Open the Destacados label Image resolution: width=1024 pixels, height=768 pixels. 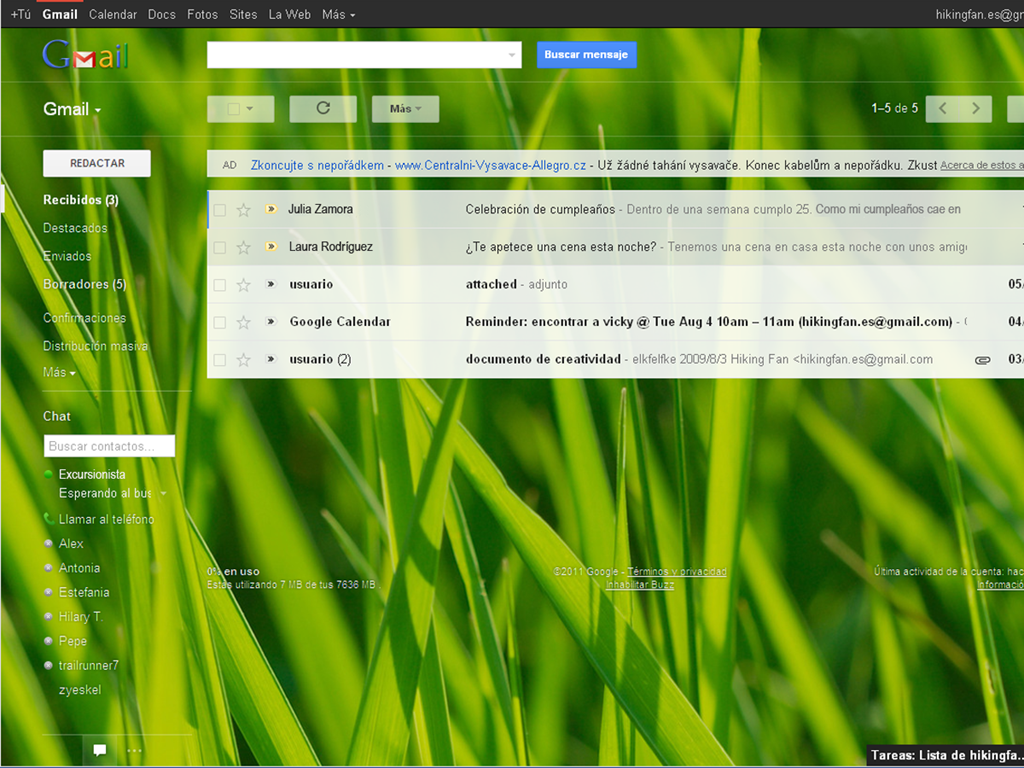pyautogui.click(x=75, y=228)
